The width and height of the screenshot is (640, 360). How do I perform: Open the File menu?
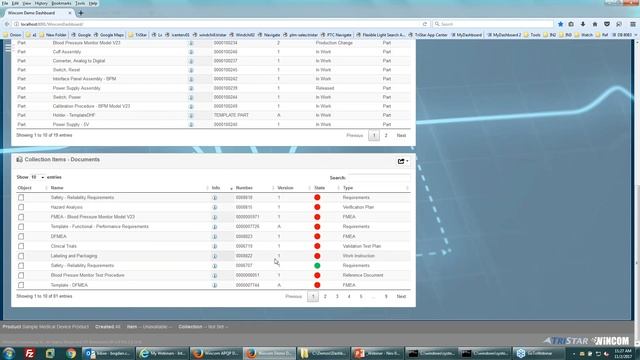coord(4,3)
